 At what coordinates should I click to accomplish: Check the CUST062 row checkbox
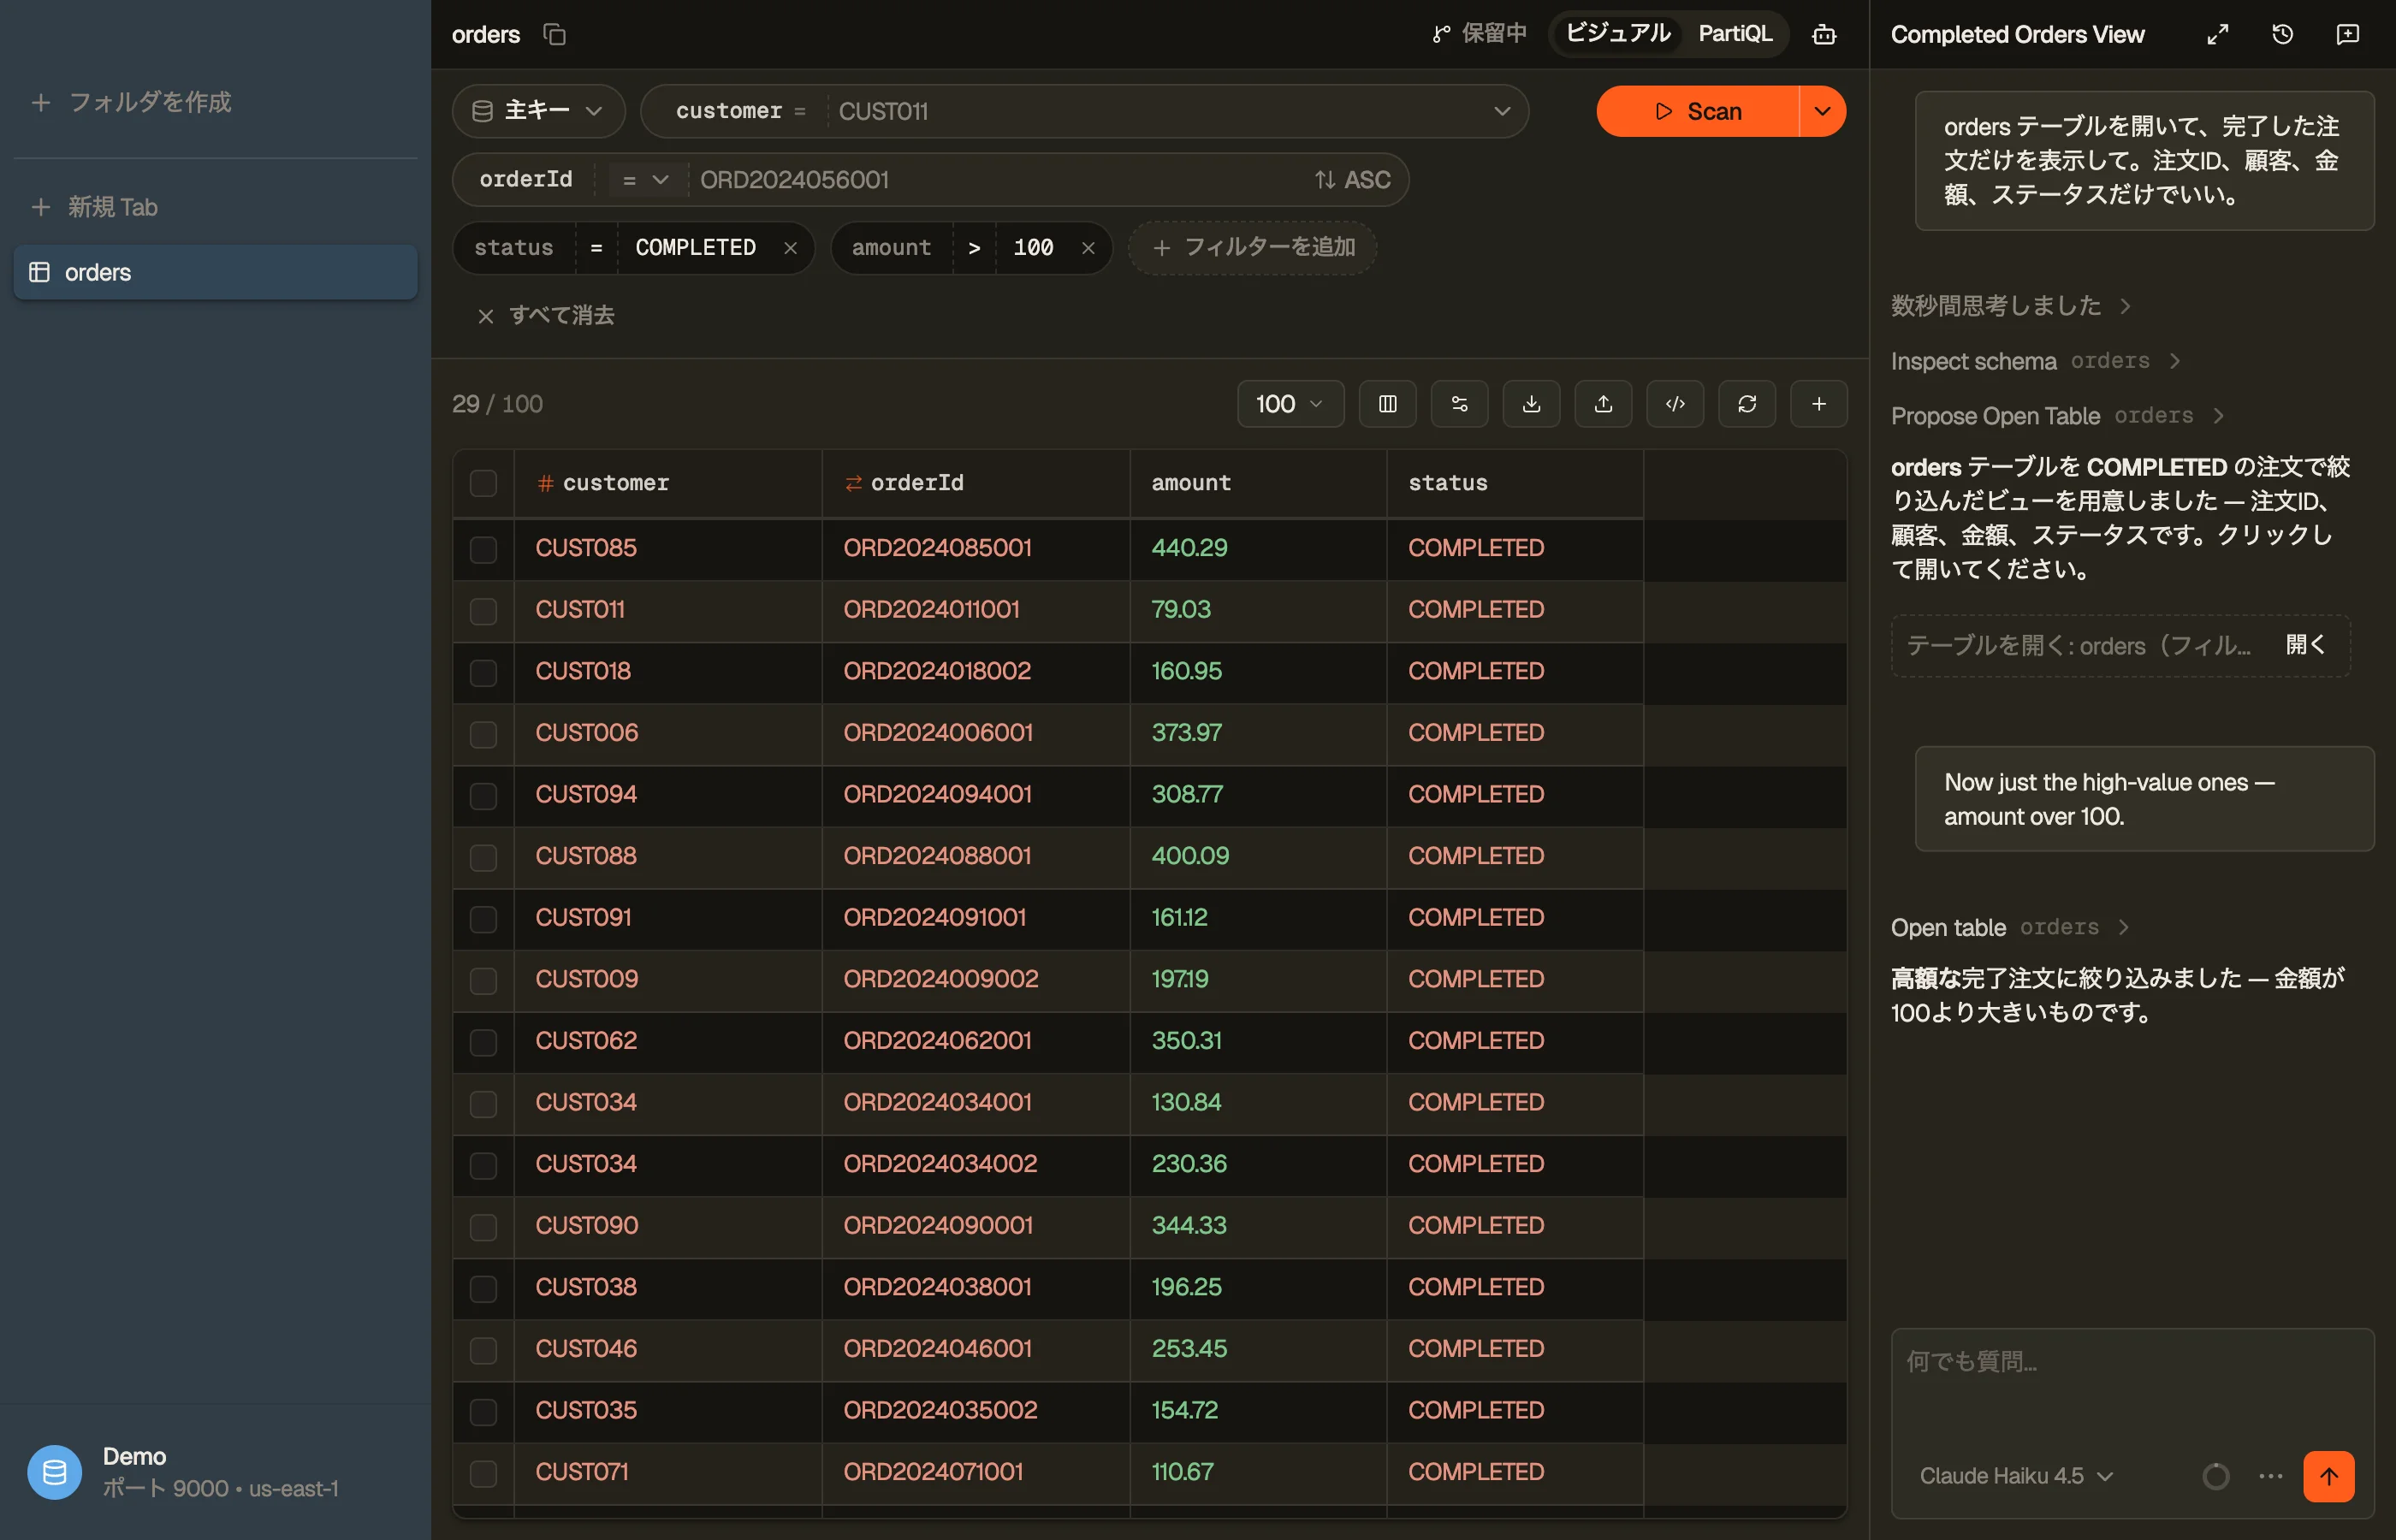483,1042
